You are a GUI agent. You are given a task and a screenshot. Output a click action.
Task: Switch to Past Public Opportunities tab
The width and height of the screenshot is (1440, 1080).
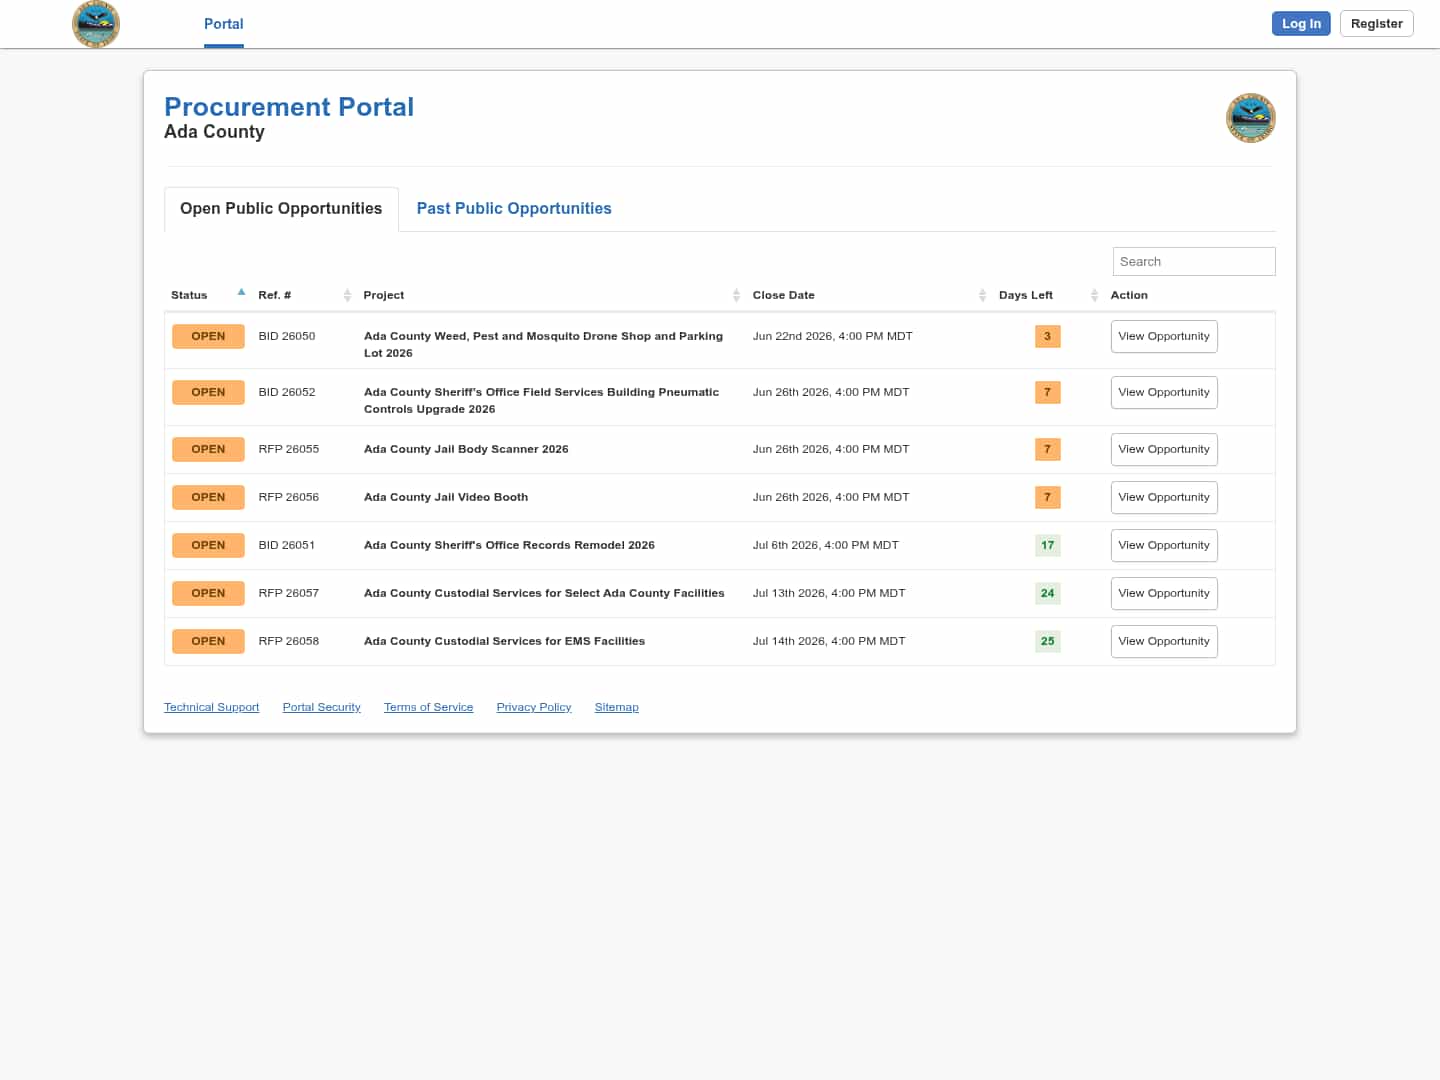pos(514,208)
